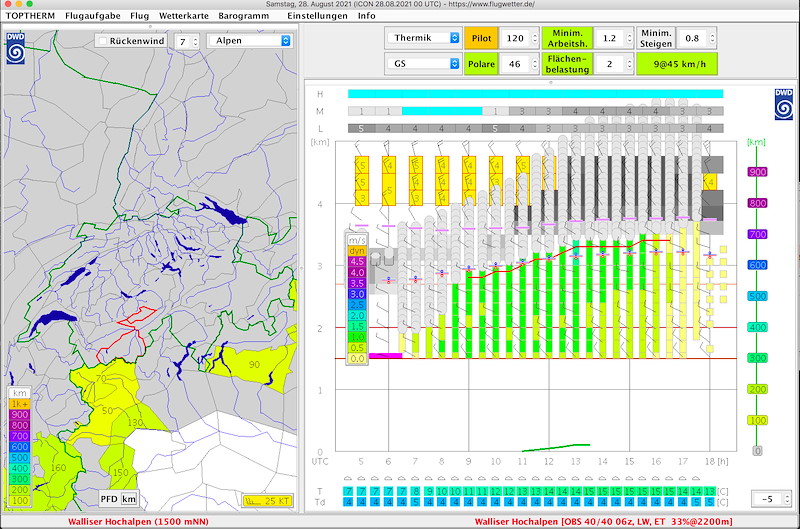Click the 25 KT wind barb legend
This screenshot has width=800, height=529.
tap(266, 500)
